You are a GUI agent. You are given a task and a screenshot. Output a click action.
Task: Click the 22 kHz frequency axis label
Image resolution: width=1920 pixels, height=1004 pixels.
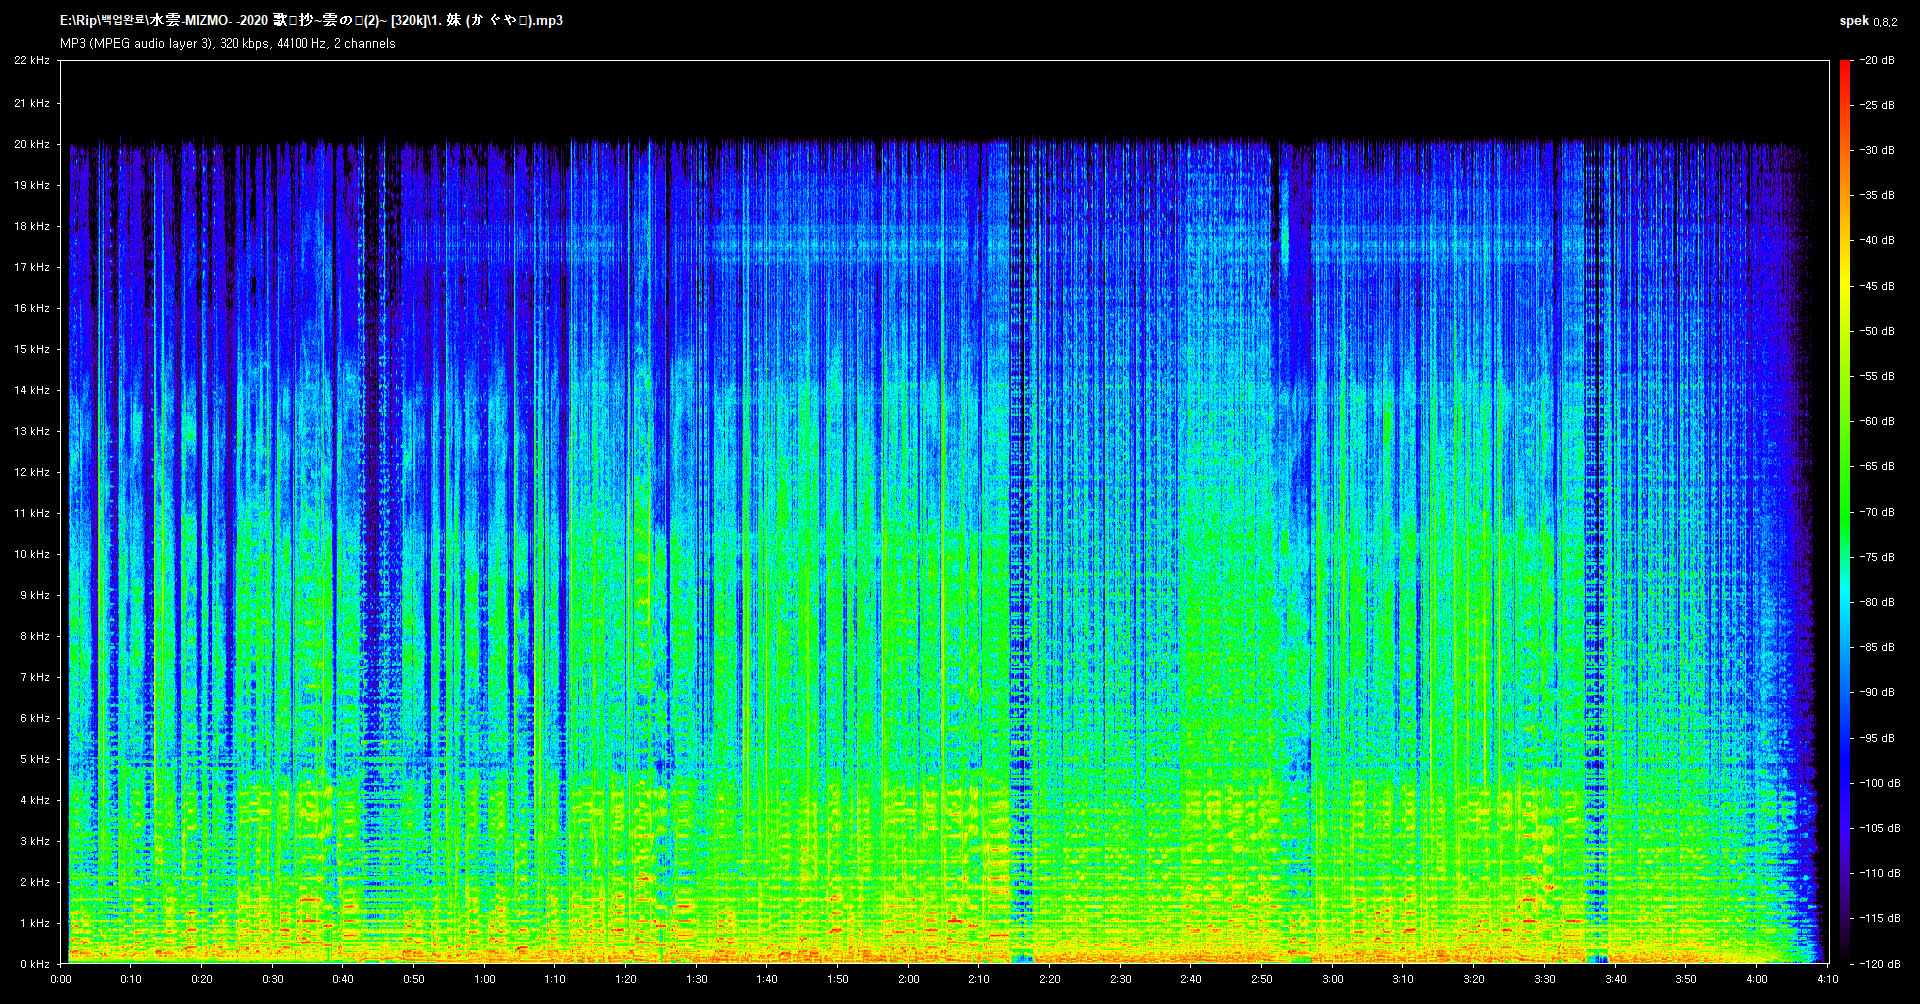point(32,61)
